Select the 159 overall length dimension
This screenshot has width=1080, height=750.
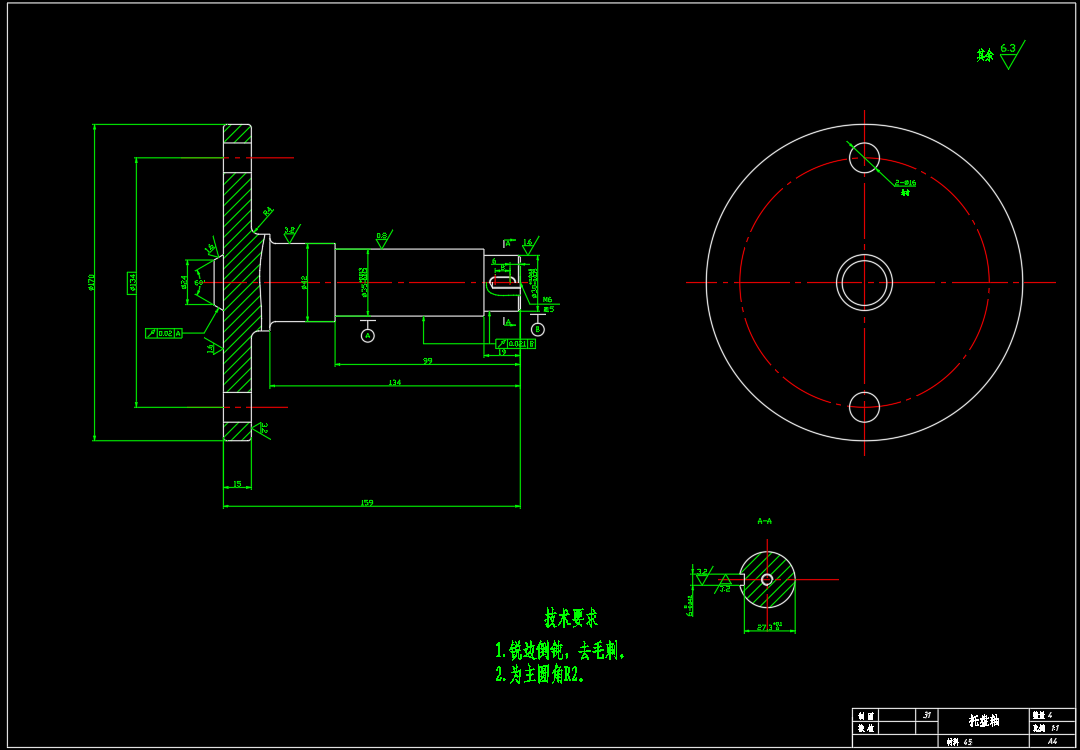[367, 502]
